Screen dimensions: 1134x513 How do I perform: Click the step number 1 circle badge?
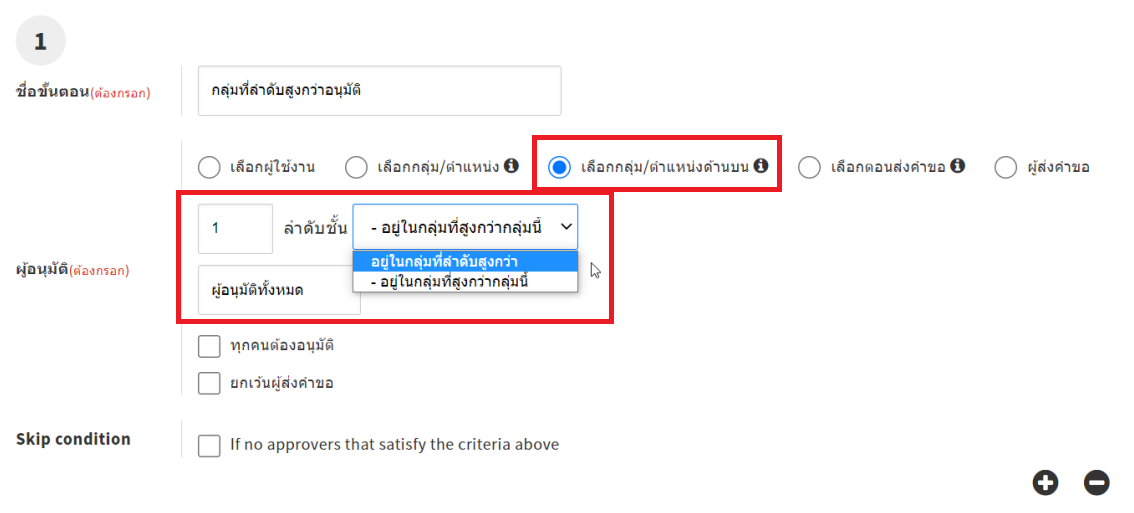click(x=41, y=41)
